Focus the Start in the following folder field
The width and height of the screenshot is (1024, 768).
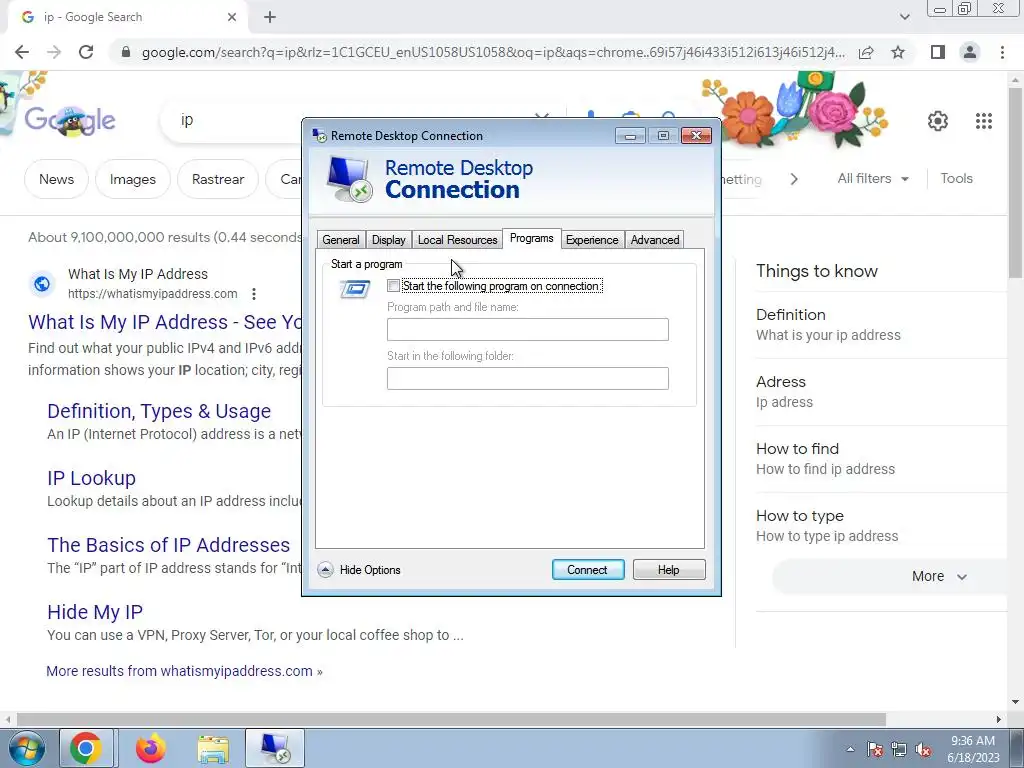(528, 378)
